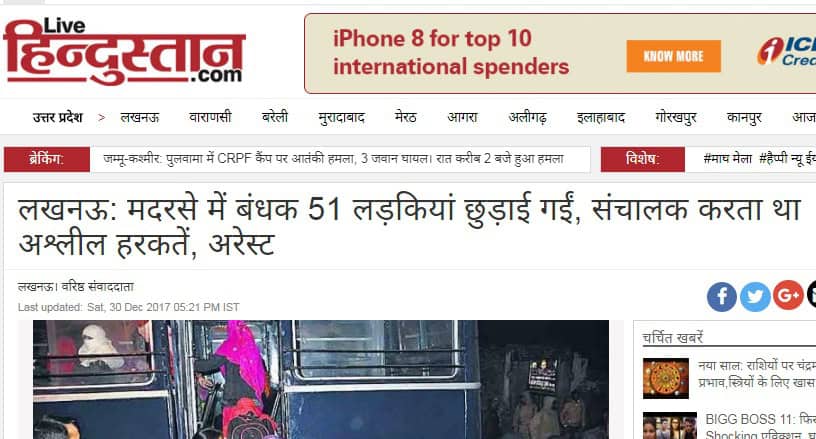Viewport: 816px width, 439px height.
Task: Click the Facebook share icon
Action: click(721, 296)
